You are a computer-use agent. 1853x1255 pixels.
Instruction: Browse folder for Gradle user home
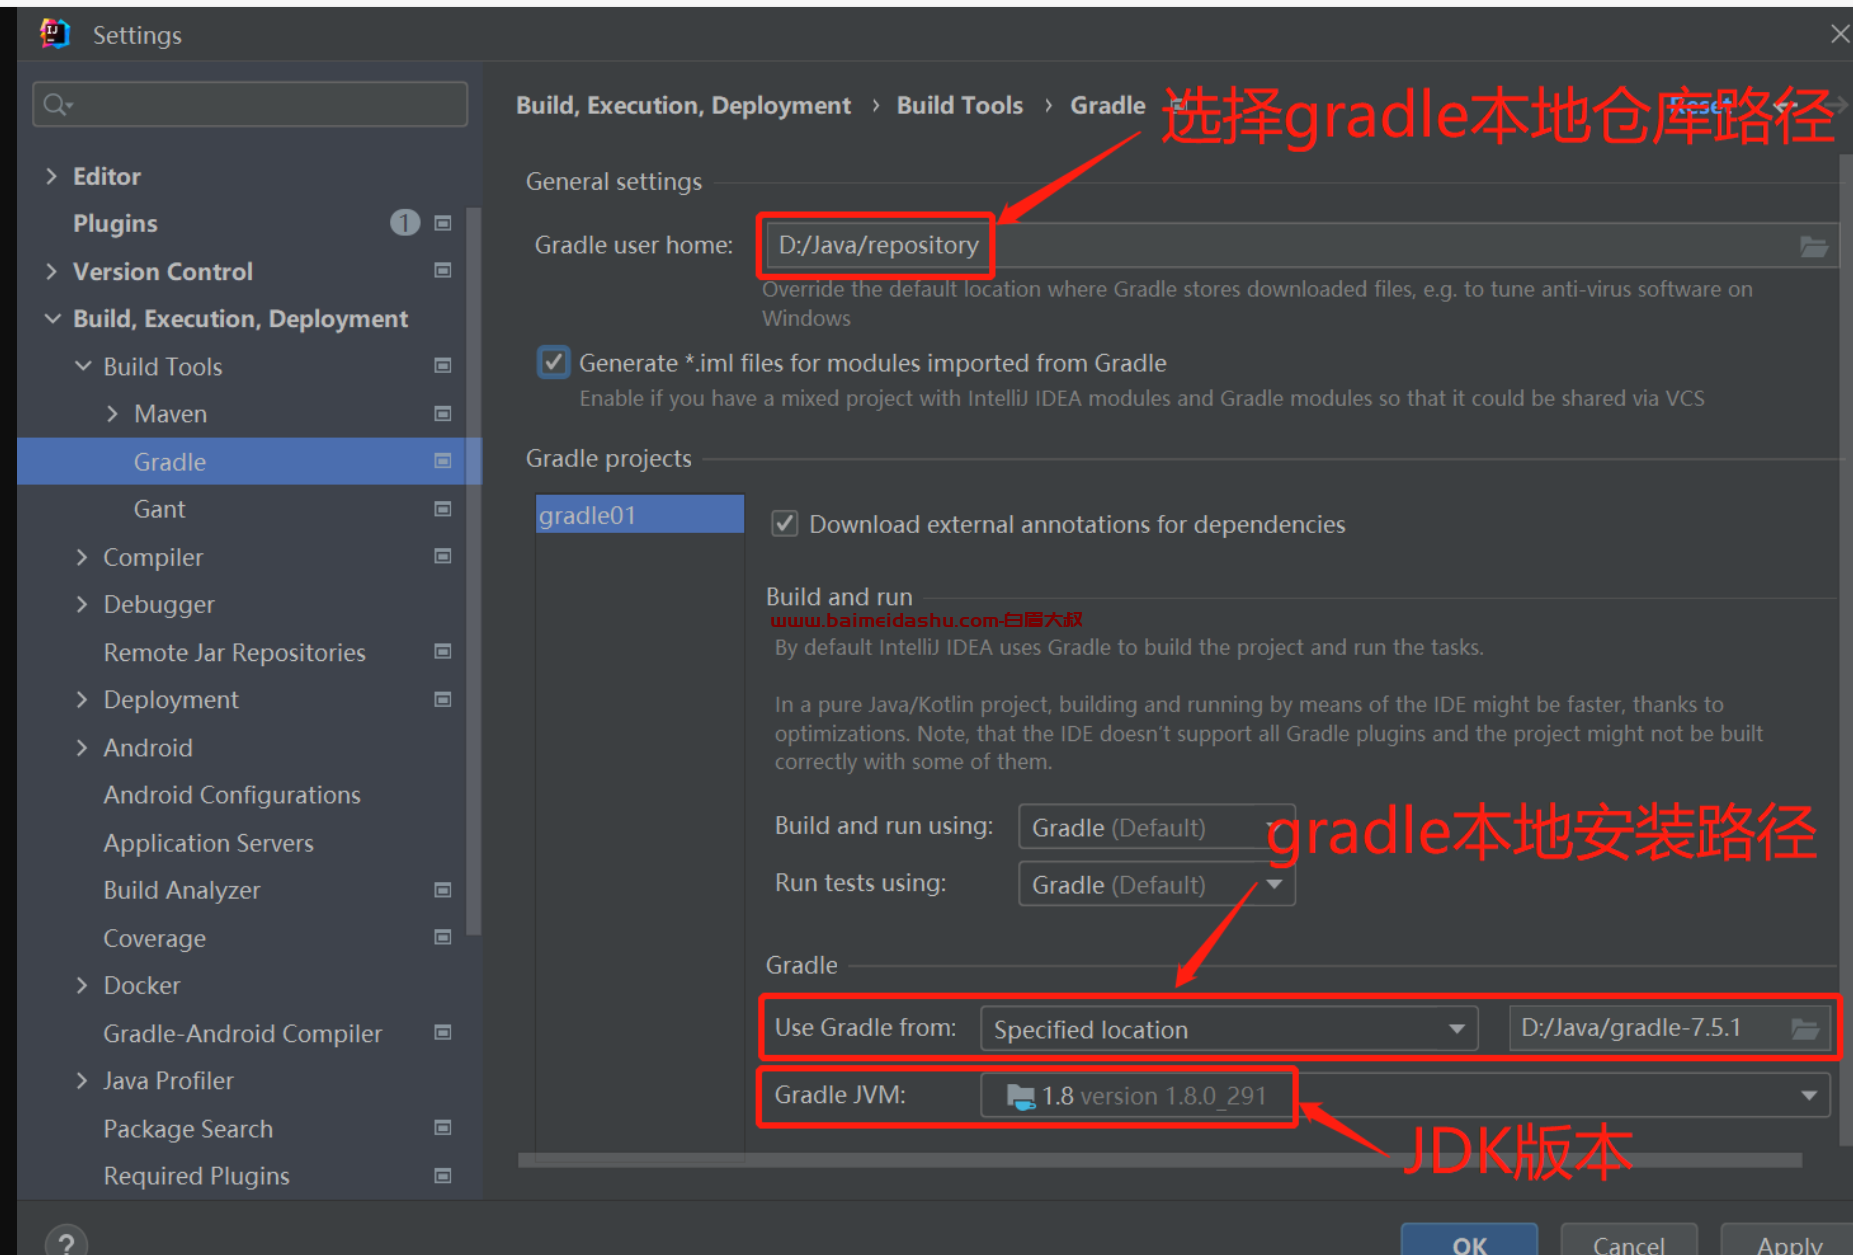(x=1814, y=246)
